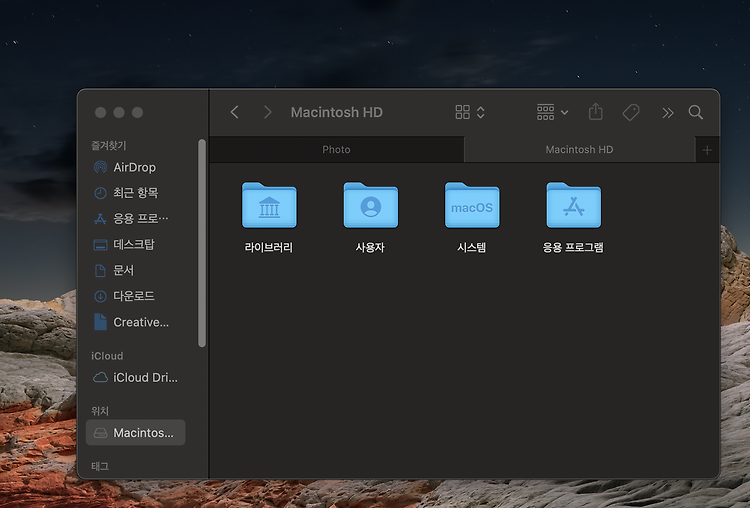Show more toolbar items double chevron
This screenshot has width=750, height=508.
coord(668,113)
